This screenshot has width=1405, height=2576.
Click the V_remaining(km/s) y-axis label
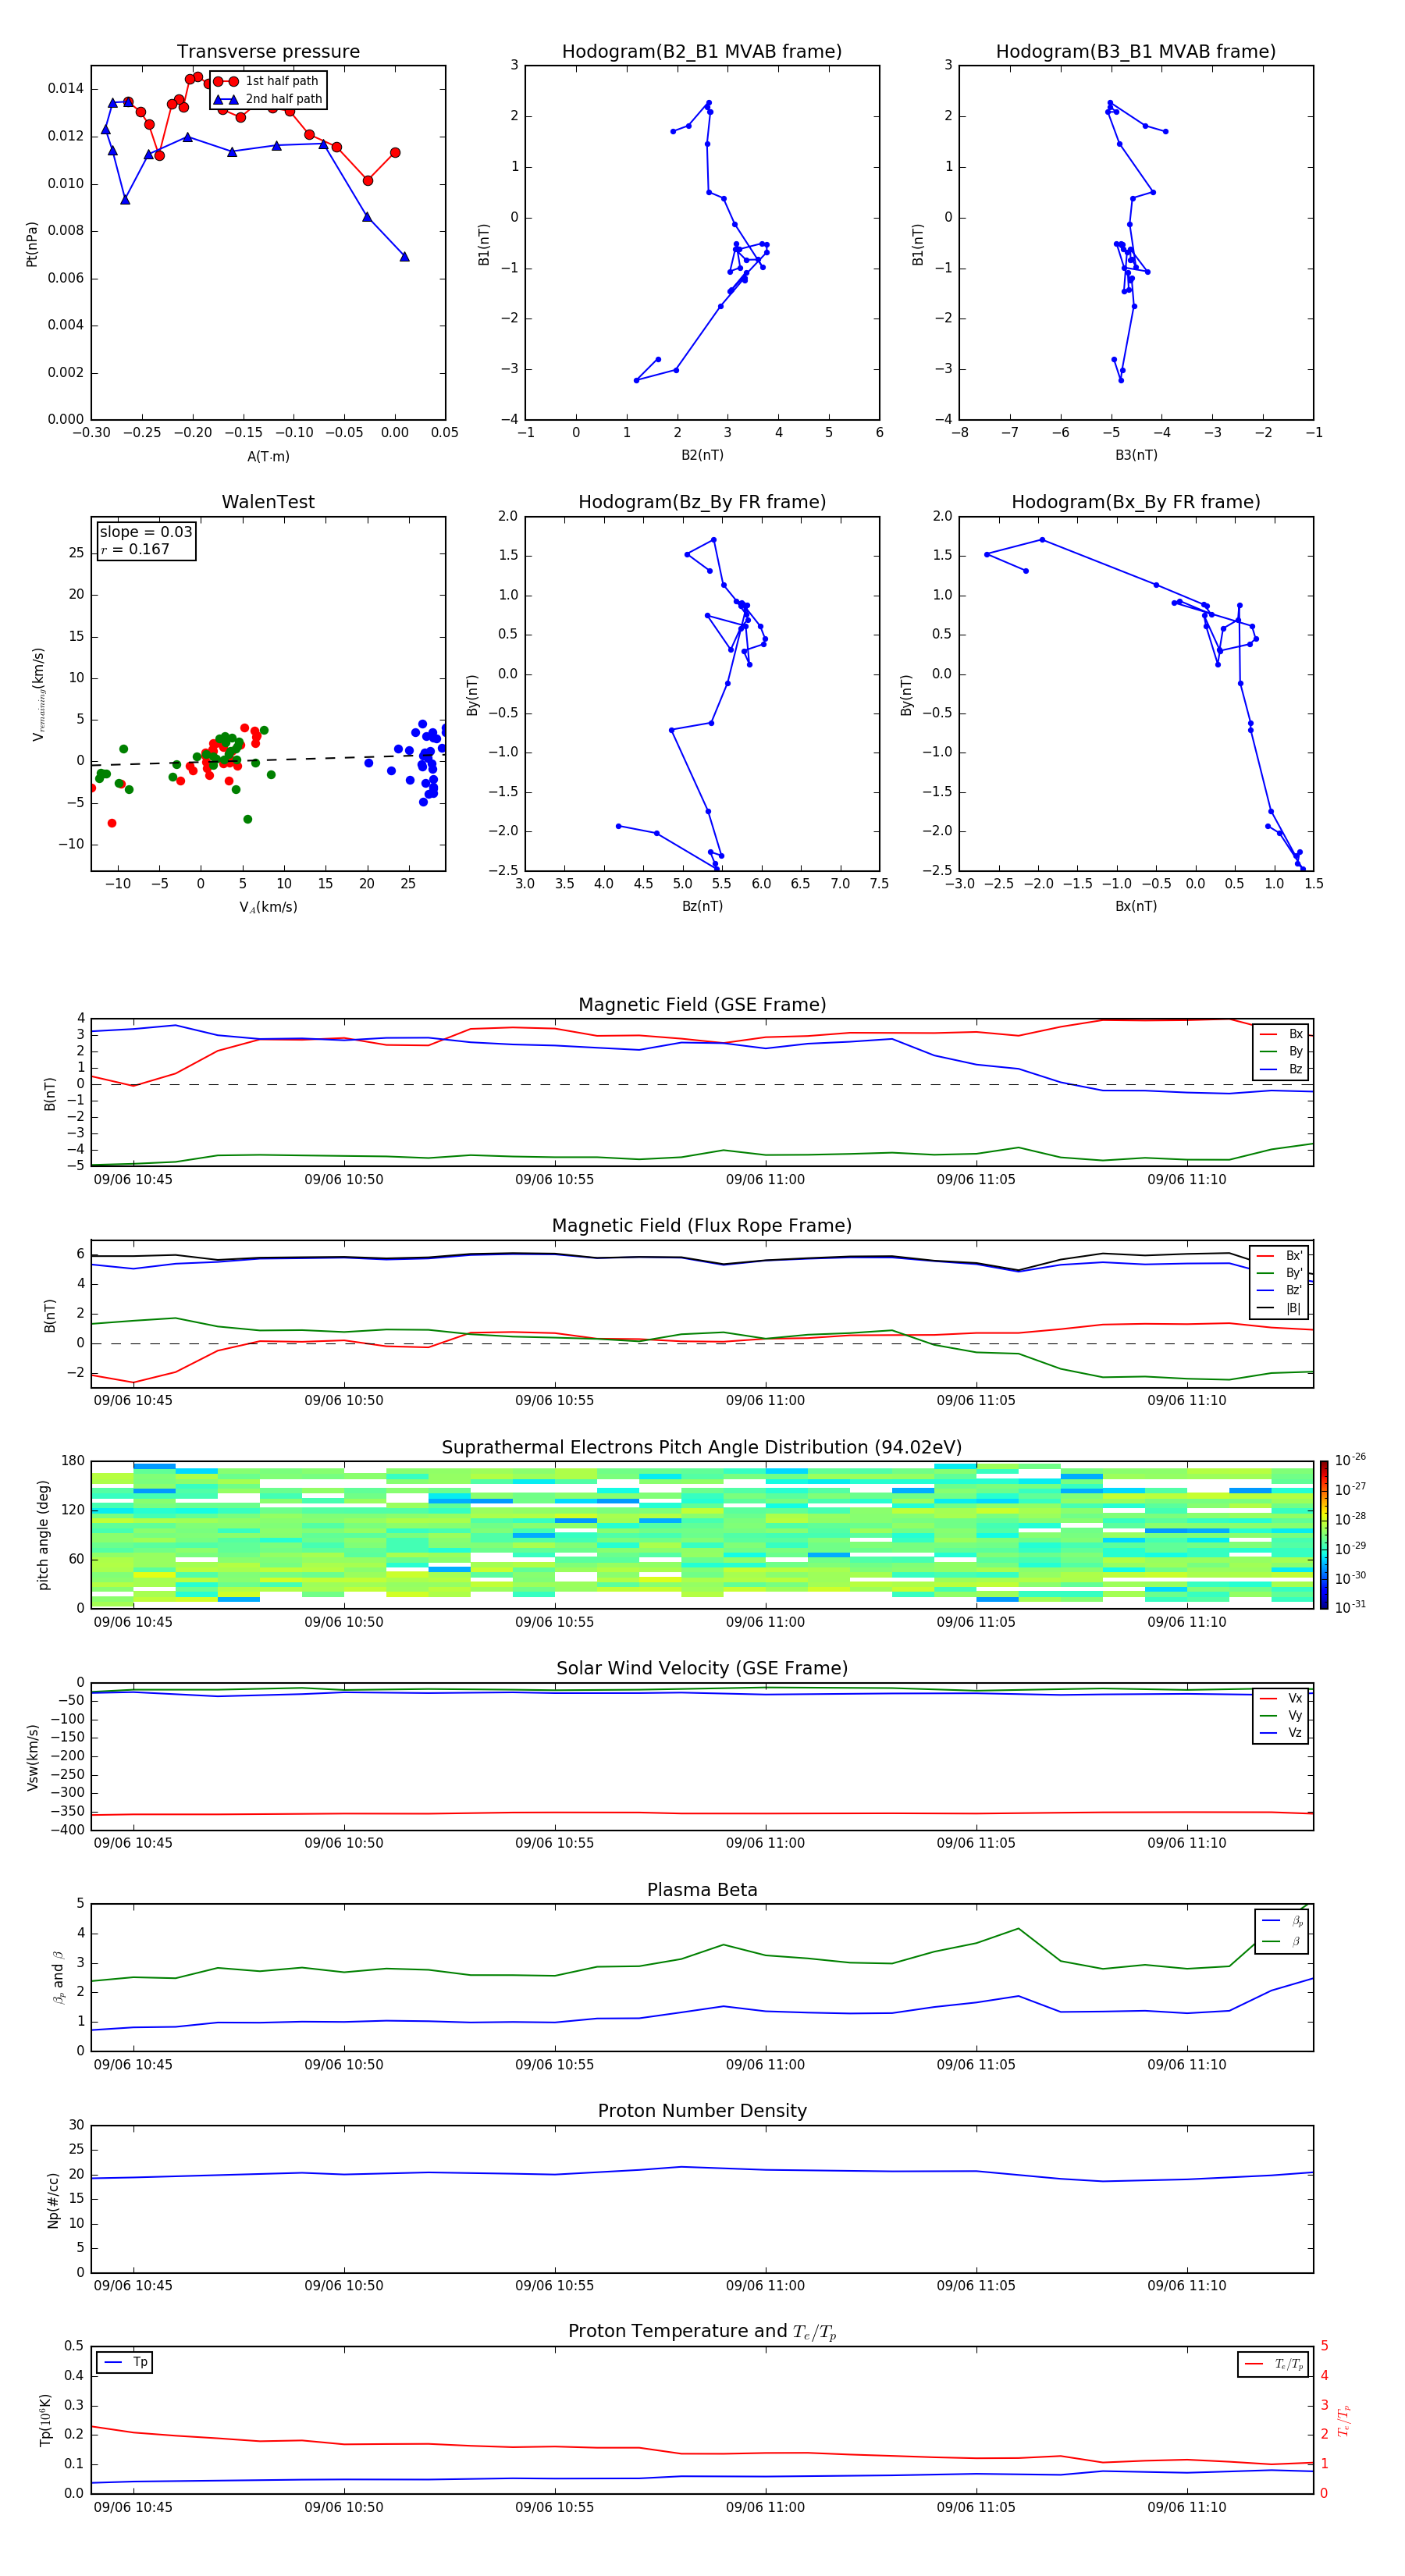point(38,694)
